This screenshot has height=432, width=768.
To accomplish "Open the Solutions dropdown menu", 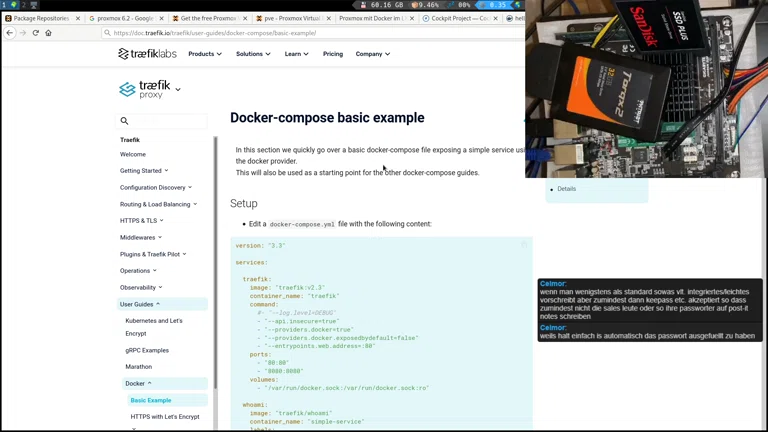I will (252, 54).
